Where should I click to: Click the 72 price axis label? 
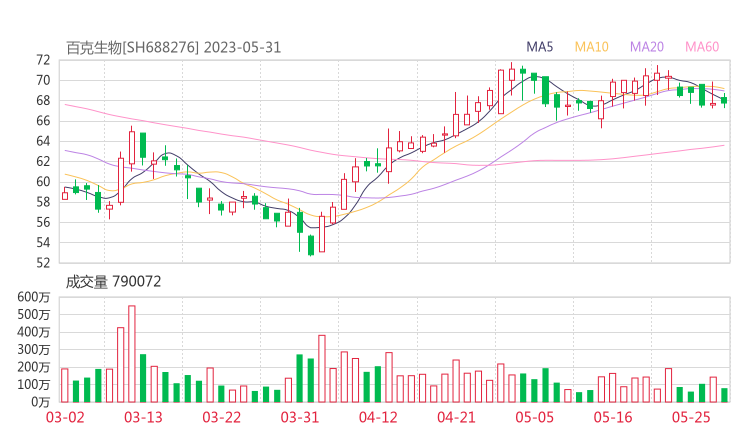click(x=43, y=60)
